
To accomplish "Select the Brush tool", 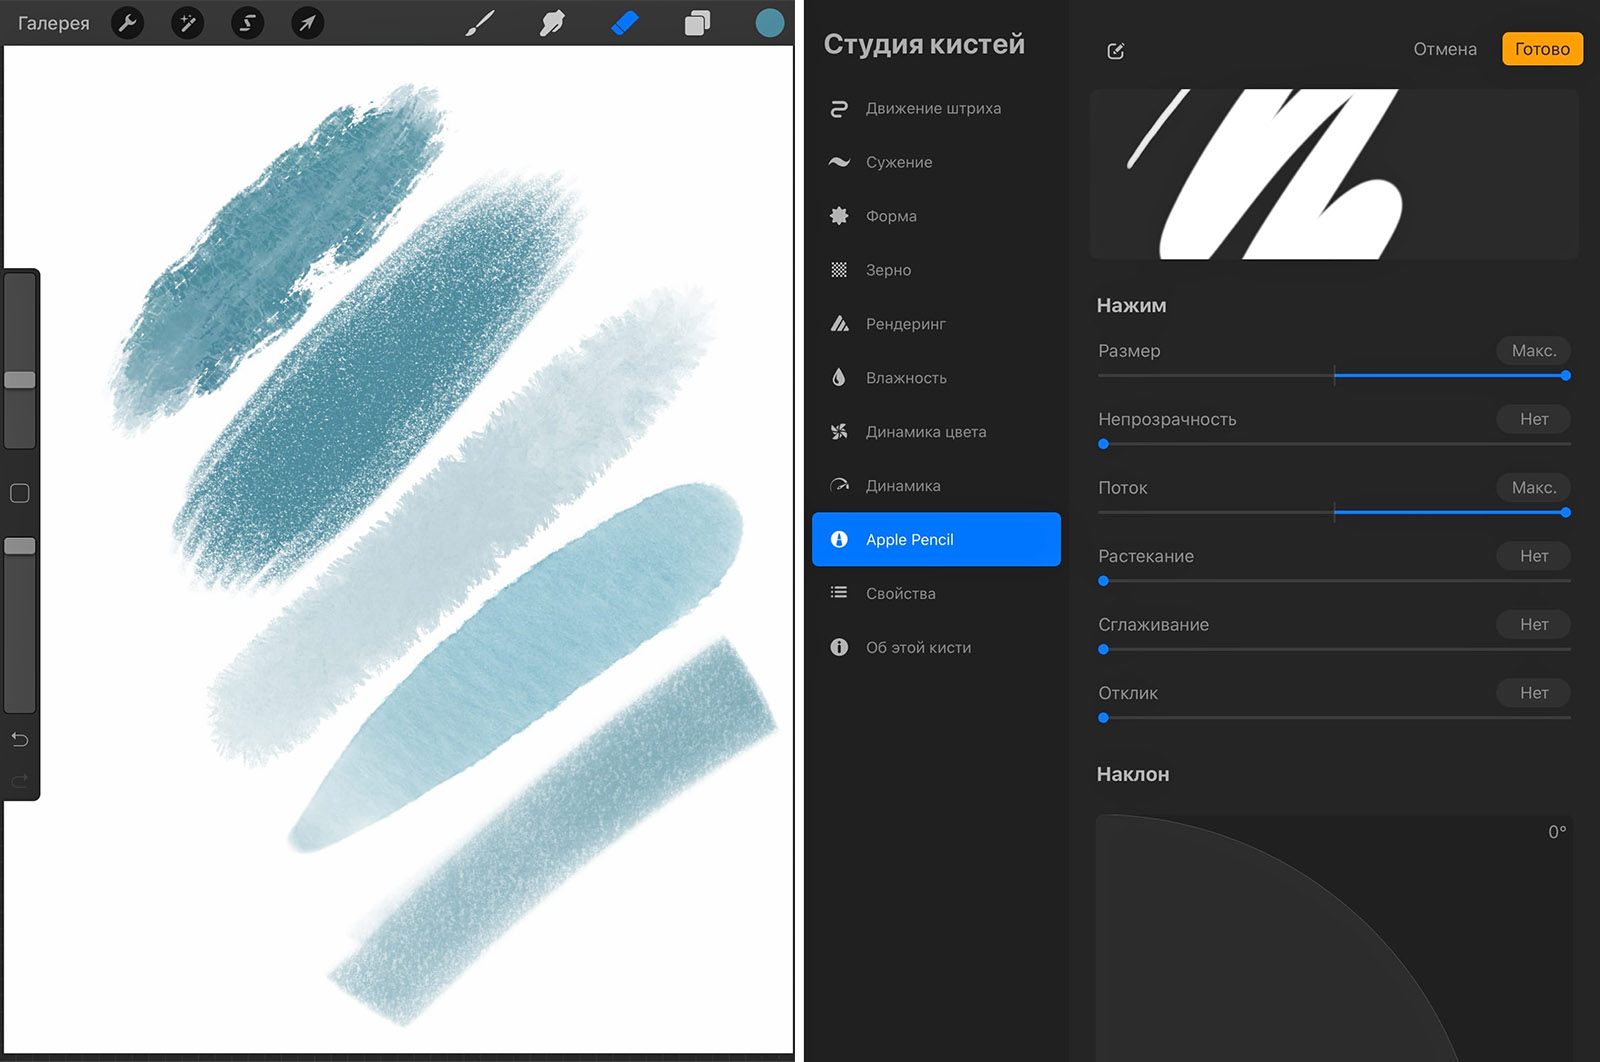I will pos(480,23).
